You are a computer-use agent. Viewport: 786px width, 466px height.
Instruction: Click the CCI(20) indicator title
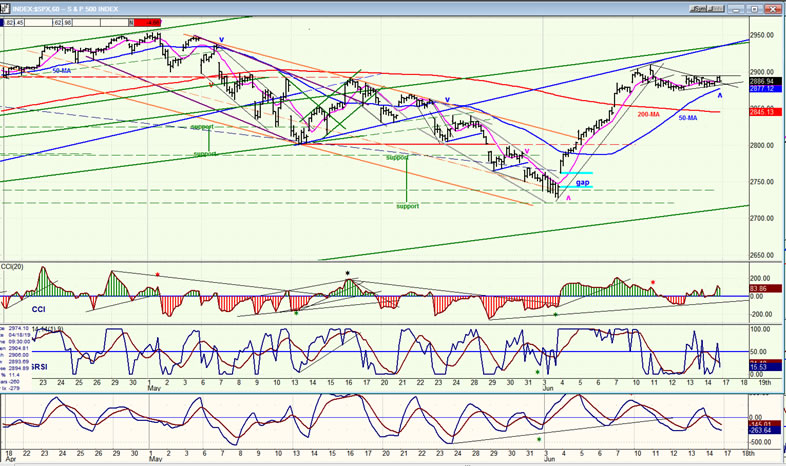[14, 266]
